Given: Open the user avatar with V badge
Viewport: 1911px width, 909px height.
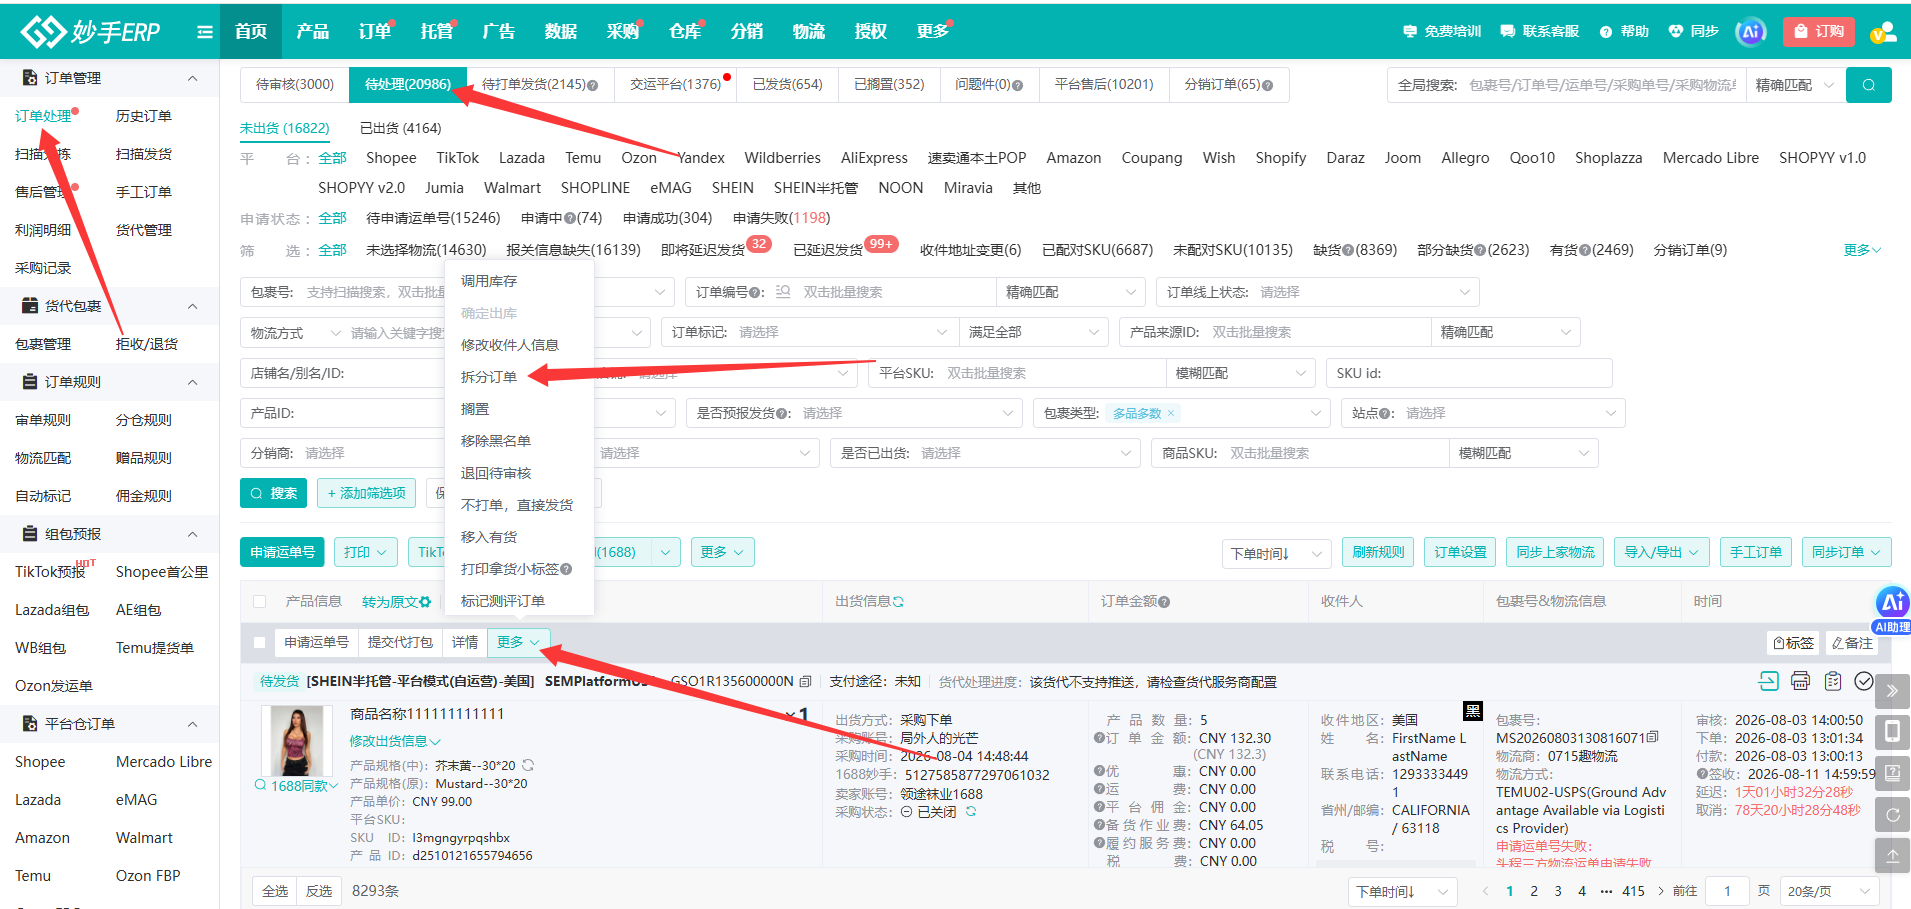Looking at the screenshot, I should (x=1883, y=32).
